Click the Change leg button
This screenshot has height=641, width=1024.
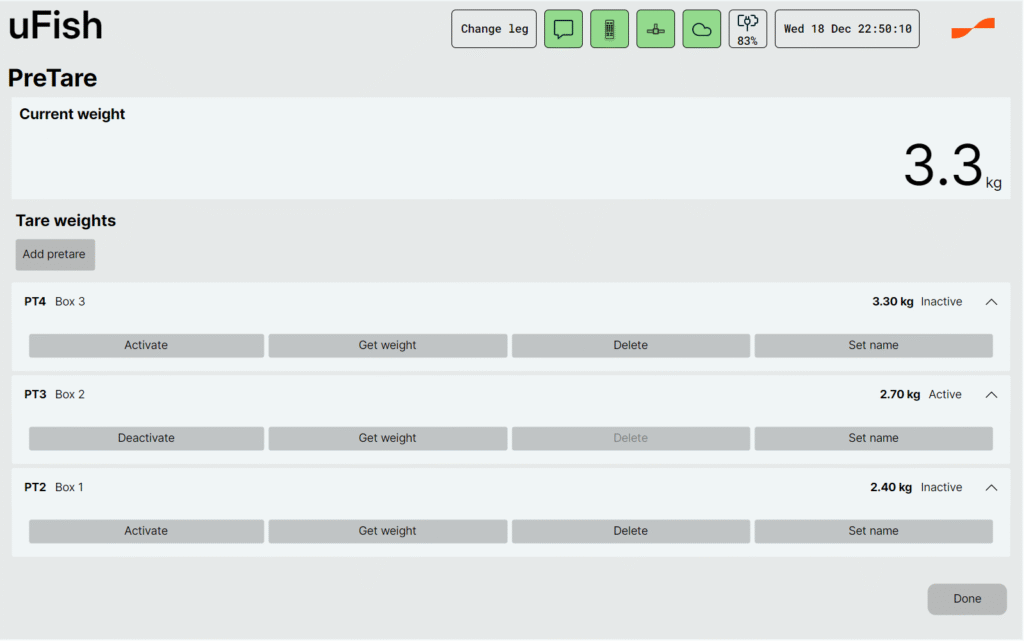[x=494, y=29]
